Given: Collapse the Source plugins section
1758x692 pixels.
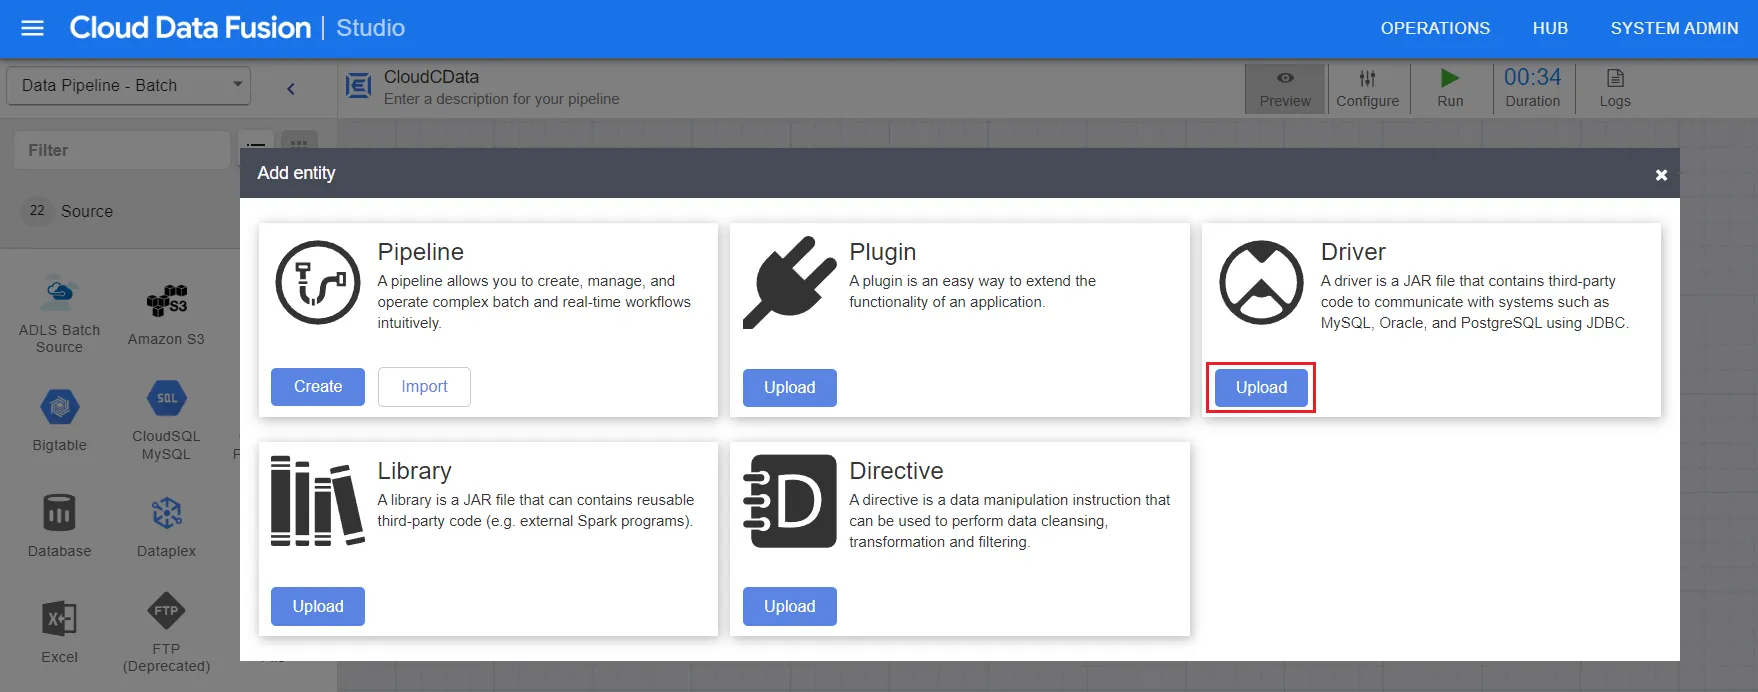Looking at the screenshot, I should (86, 211).
